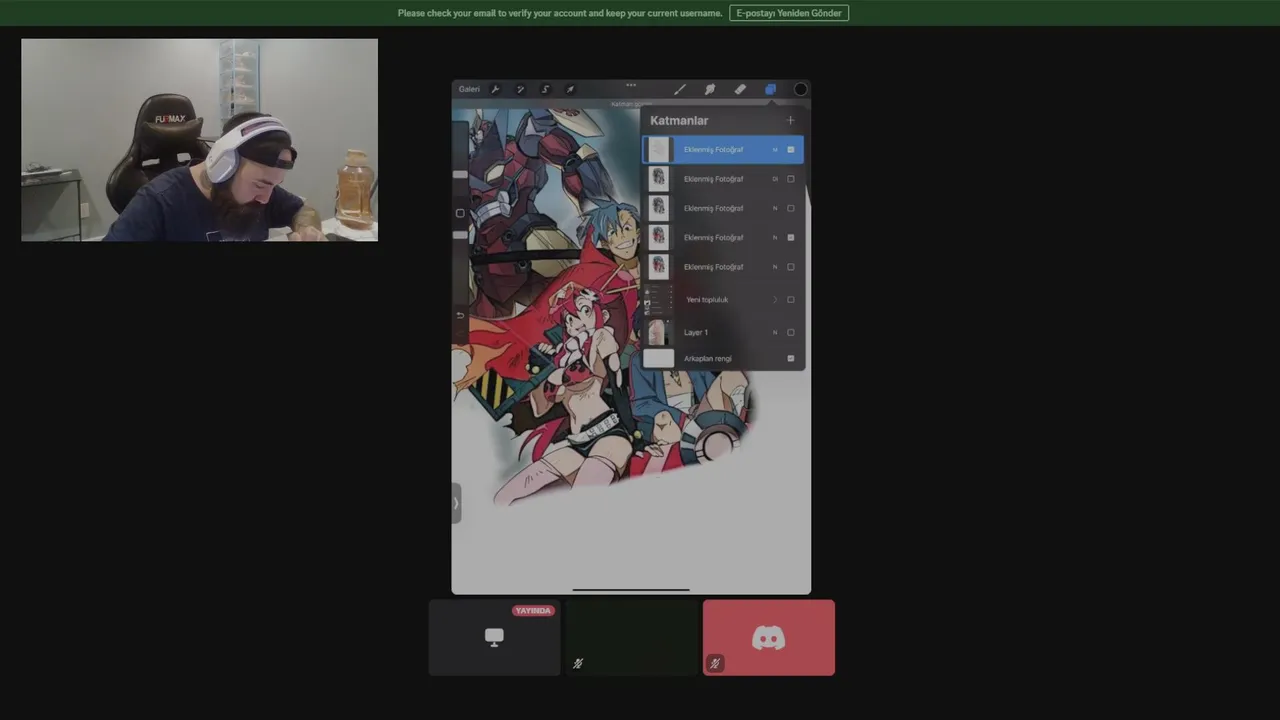The image size is (1280, 720).
Task: Expand the Yeni topluluk group chevron
Action: [775, 300]
